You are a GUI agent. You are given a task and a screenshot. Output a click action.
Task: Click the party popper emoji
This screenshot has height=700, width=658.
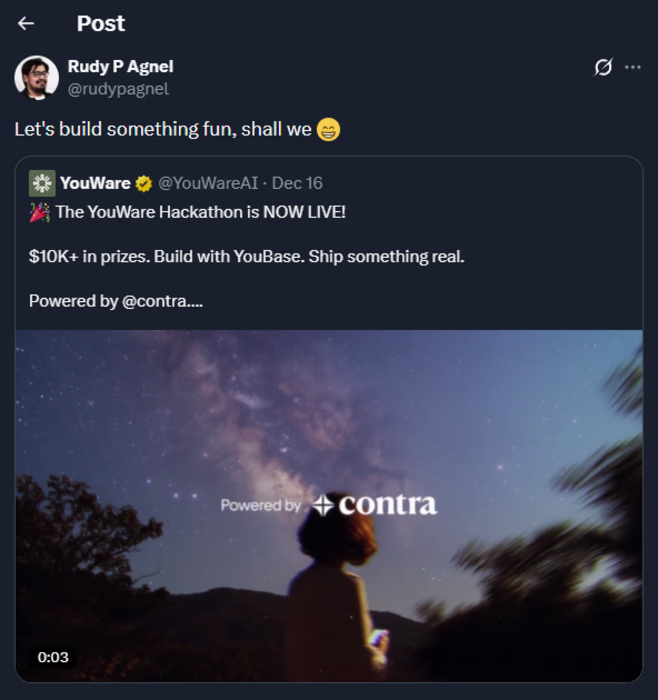click(40, 212)
